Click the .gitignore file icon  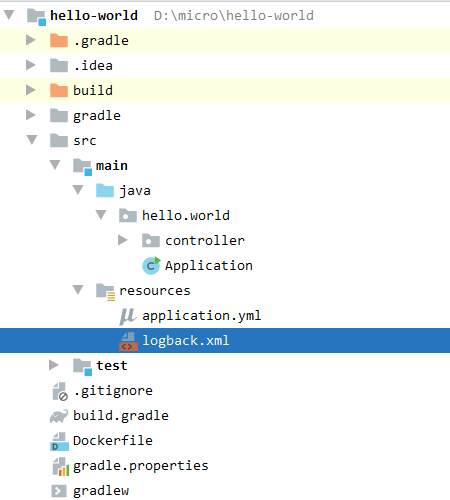point(60,391)
